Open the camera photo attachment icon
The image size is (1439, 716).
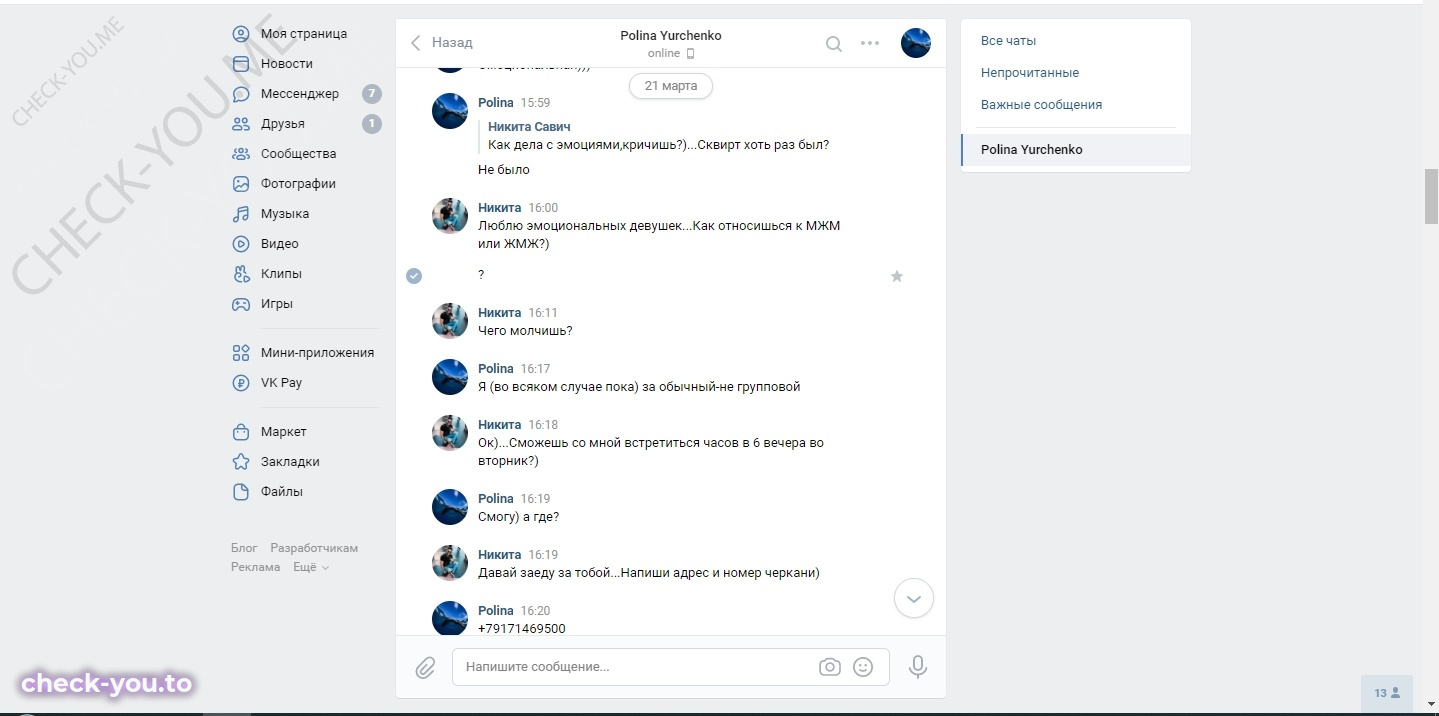coord(830,667)
